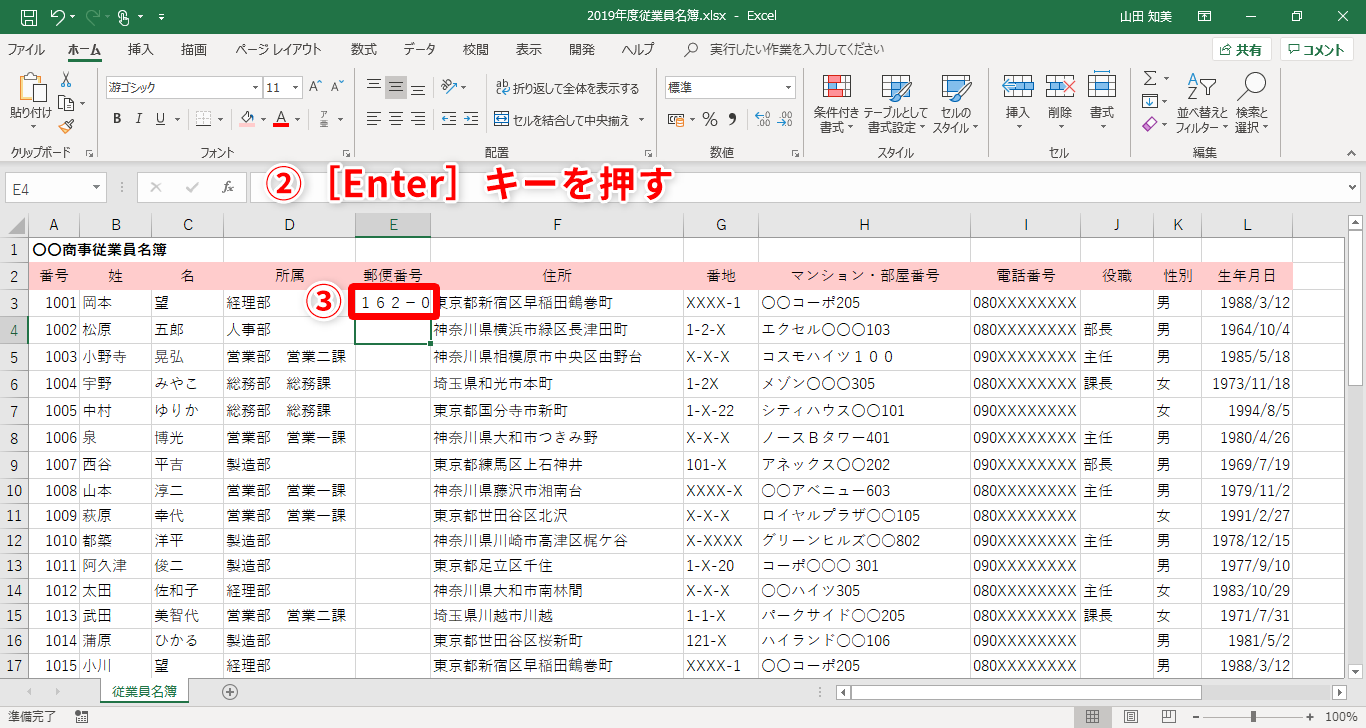Open the insert function fx dialog
Screen dimensions: 1366x728
[228, 187]
